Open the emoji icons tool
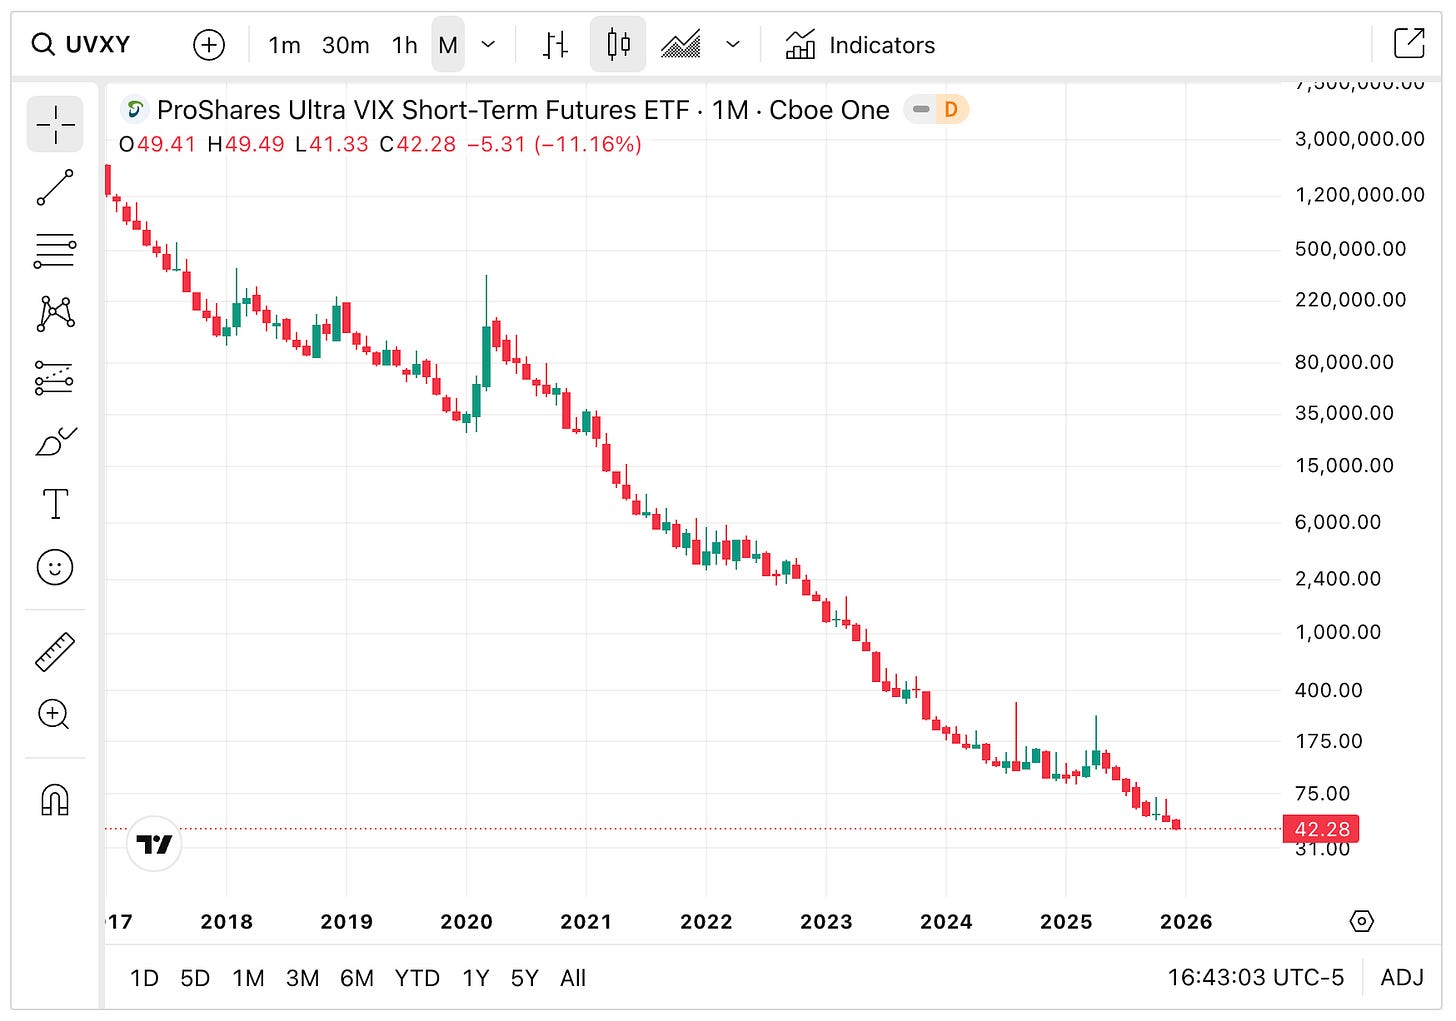Viewport: 1456px width, 1021px height. 55,568
